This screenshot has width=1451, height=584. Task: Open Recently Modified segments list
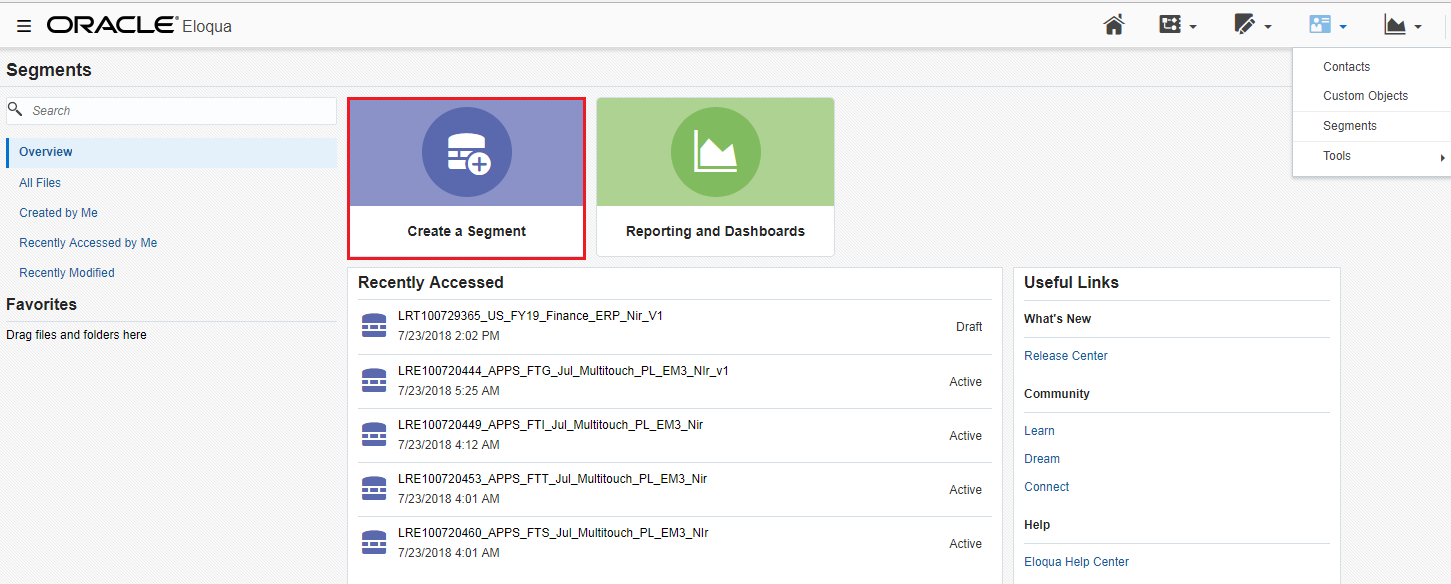click(67, 273)
